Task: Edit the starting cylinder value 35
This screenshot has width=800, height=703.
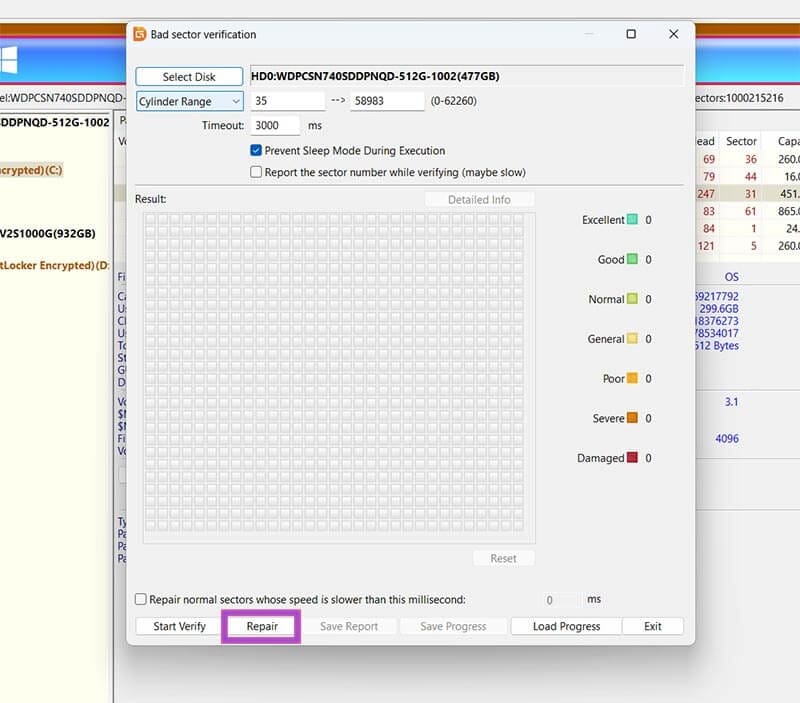Action: pos(290,101)
